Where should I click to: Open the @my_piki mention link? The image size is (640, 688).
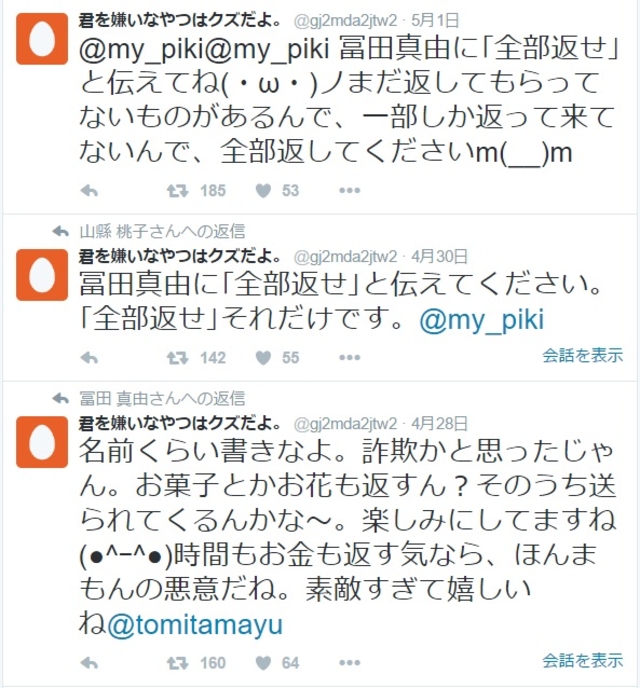click(x=482, y=320)
